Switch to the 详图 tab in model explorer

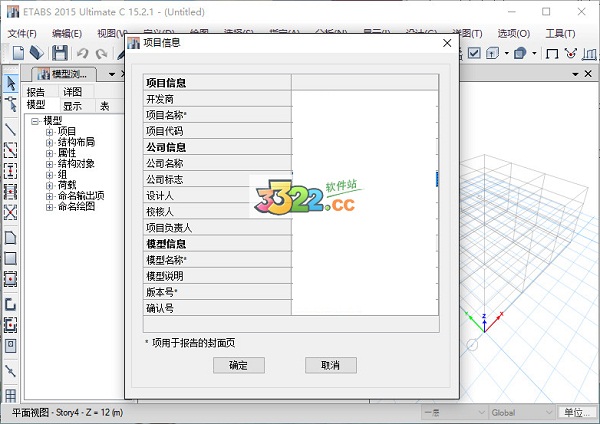point(72,92)
